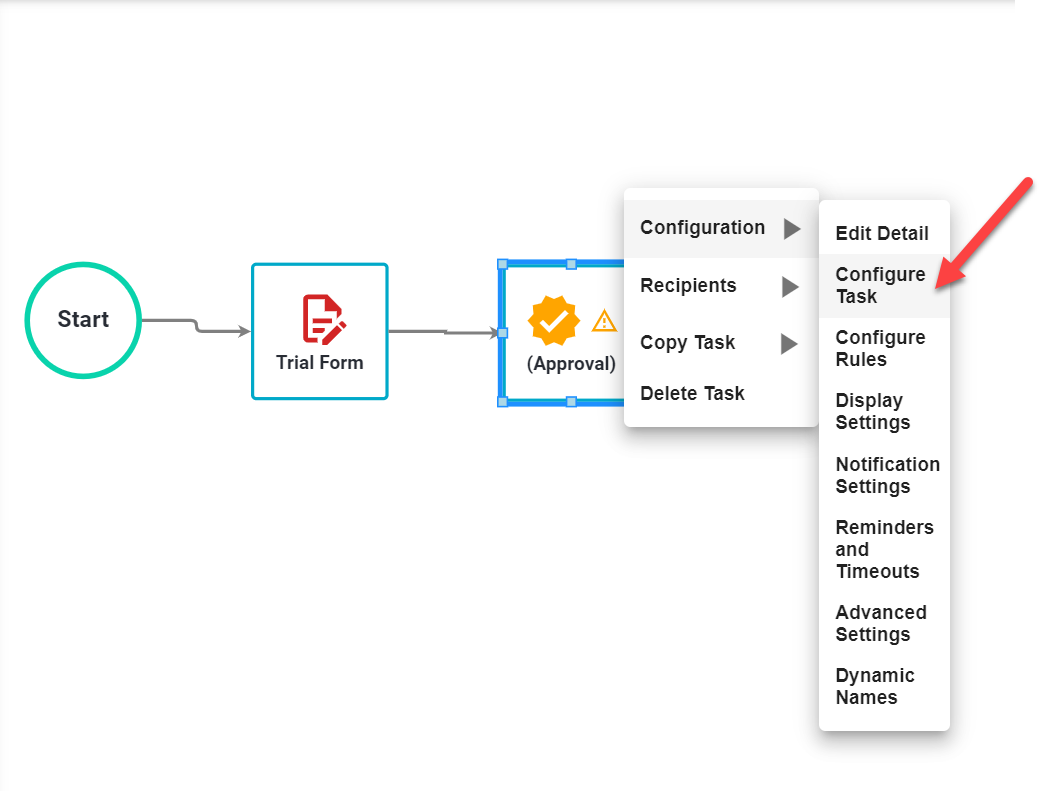Click the top-middle resize handle of Approval task

pos(571,264)
